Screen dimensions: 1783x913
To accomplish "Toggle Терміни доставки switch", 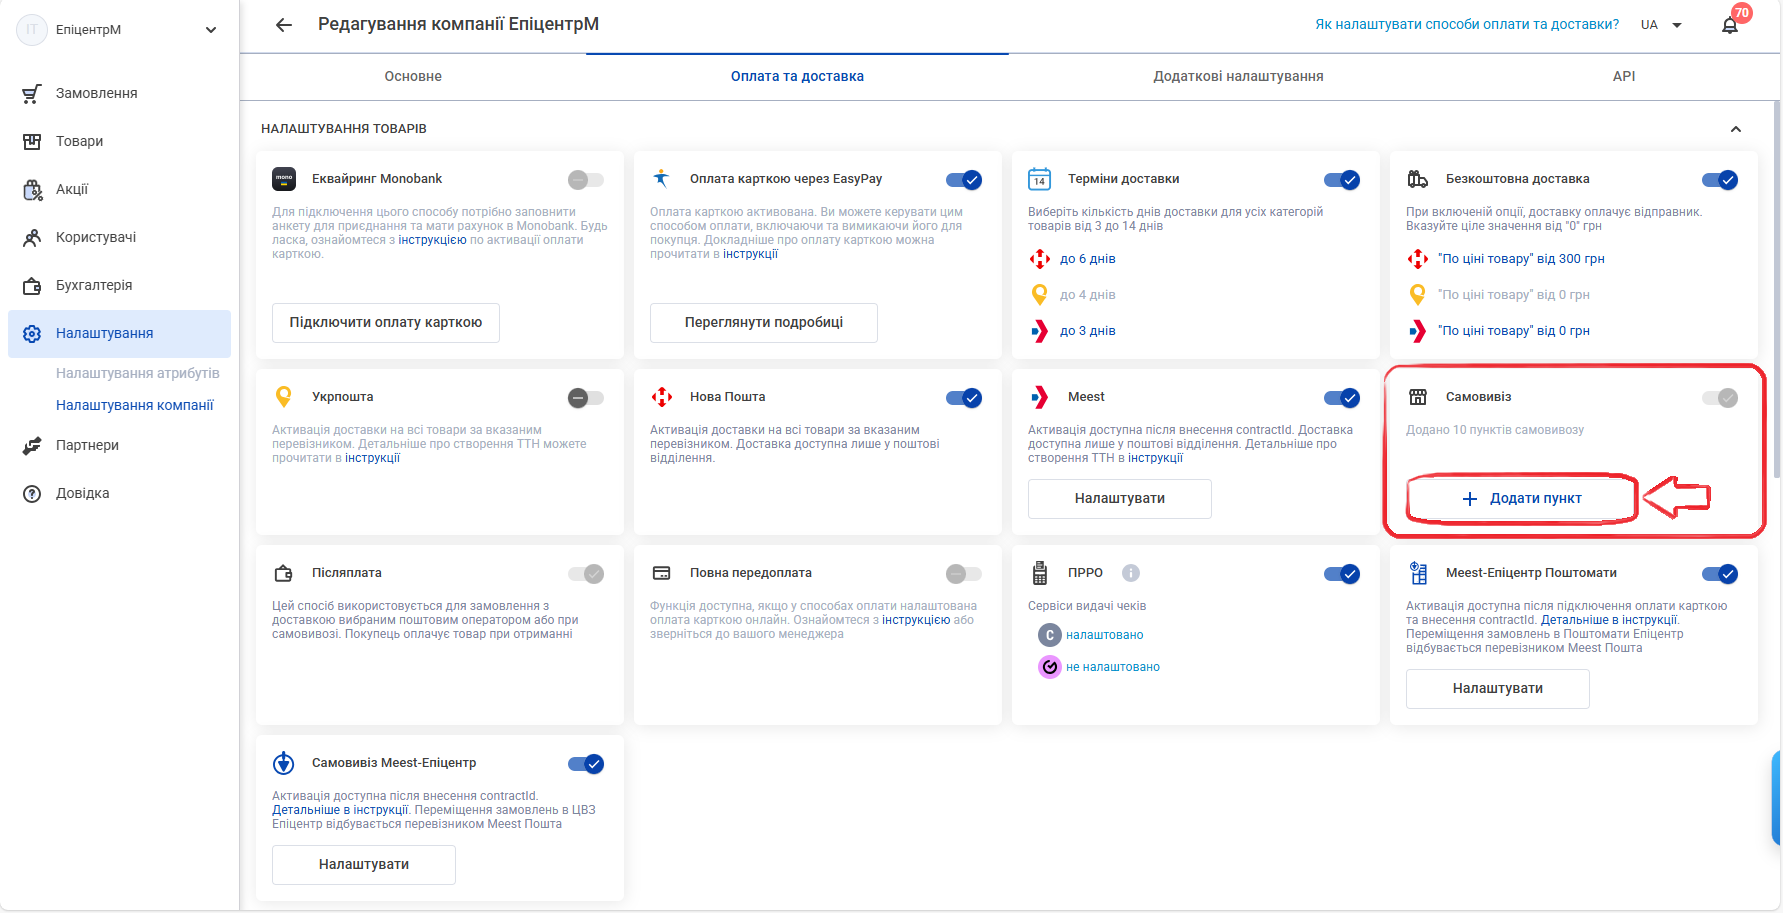I will point(1342,180).
